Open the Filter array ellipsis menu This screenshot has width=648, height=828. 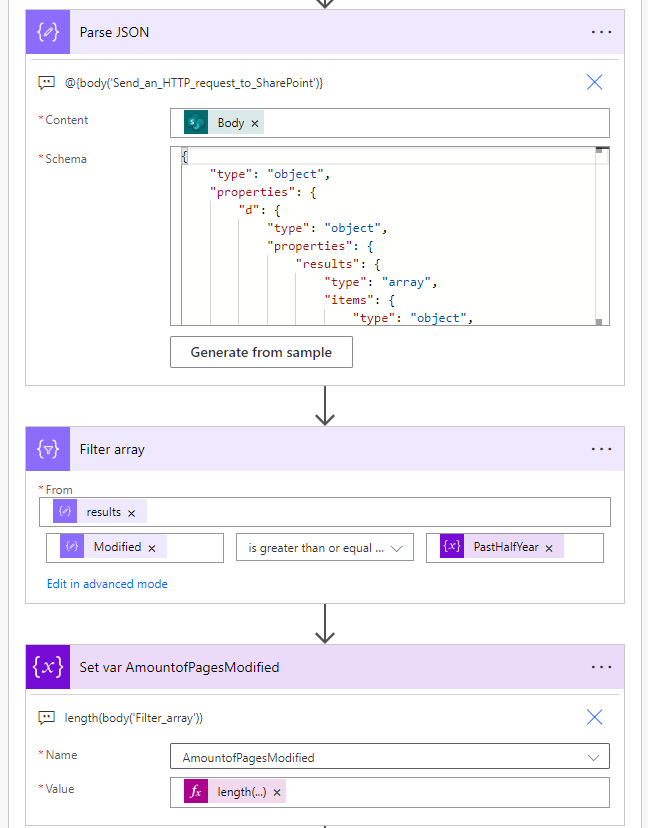[601, 450]
